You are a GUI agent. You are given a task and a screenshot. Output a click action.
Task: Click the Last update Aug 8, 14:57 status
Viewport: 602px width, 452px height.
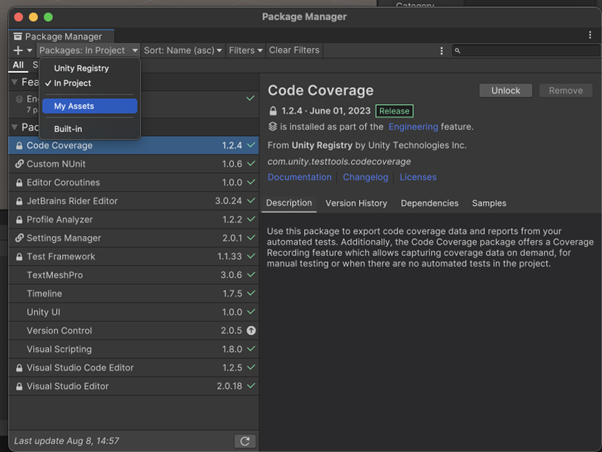67,441
